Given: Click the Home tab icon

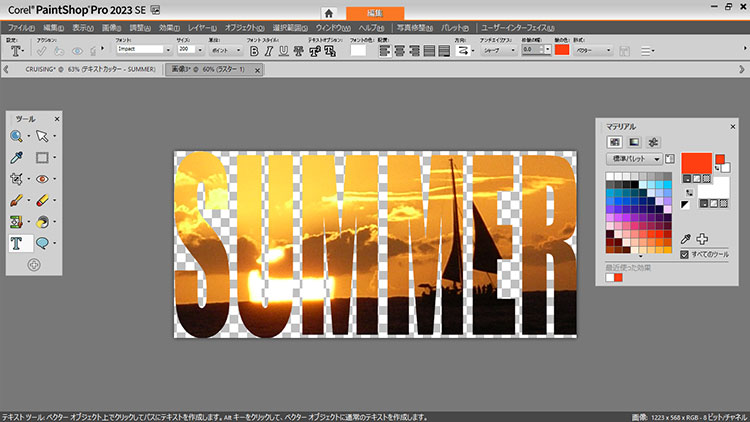Looking at the screenshot, I should click(328, 12).
